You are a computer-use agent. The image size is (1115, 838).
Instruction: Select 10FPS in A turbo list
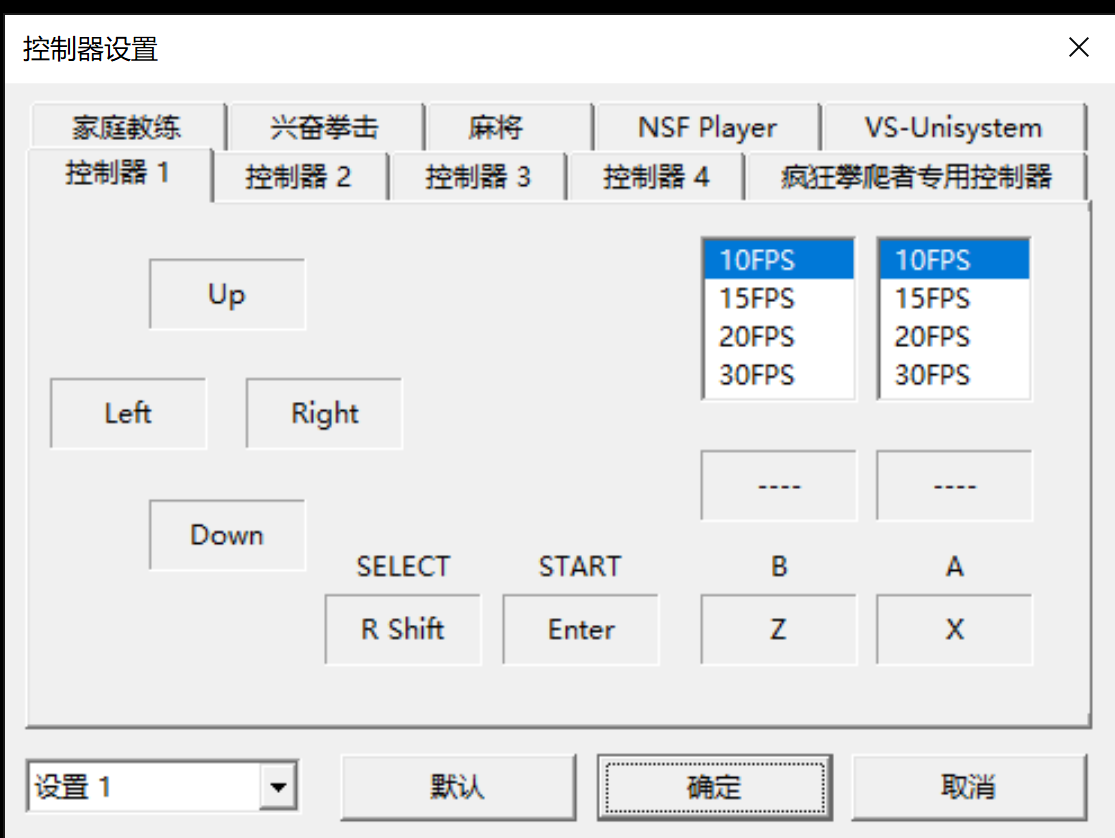pyautogui.click(x=954, y=260)
